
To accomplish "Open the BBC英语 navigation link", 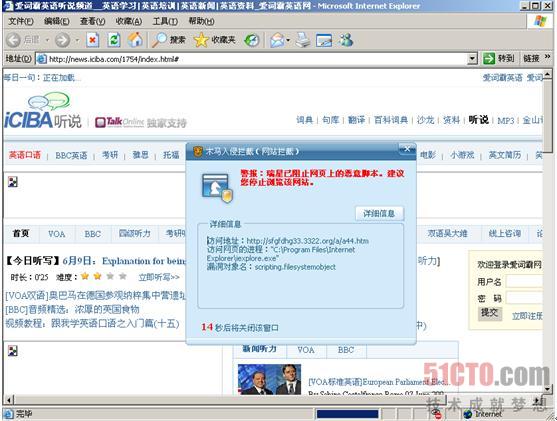I will click(71, 155).
